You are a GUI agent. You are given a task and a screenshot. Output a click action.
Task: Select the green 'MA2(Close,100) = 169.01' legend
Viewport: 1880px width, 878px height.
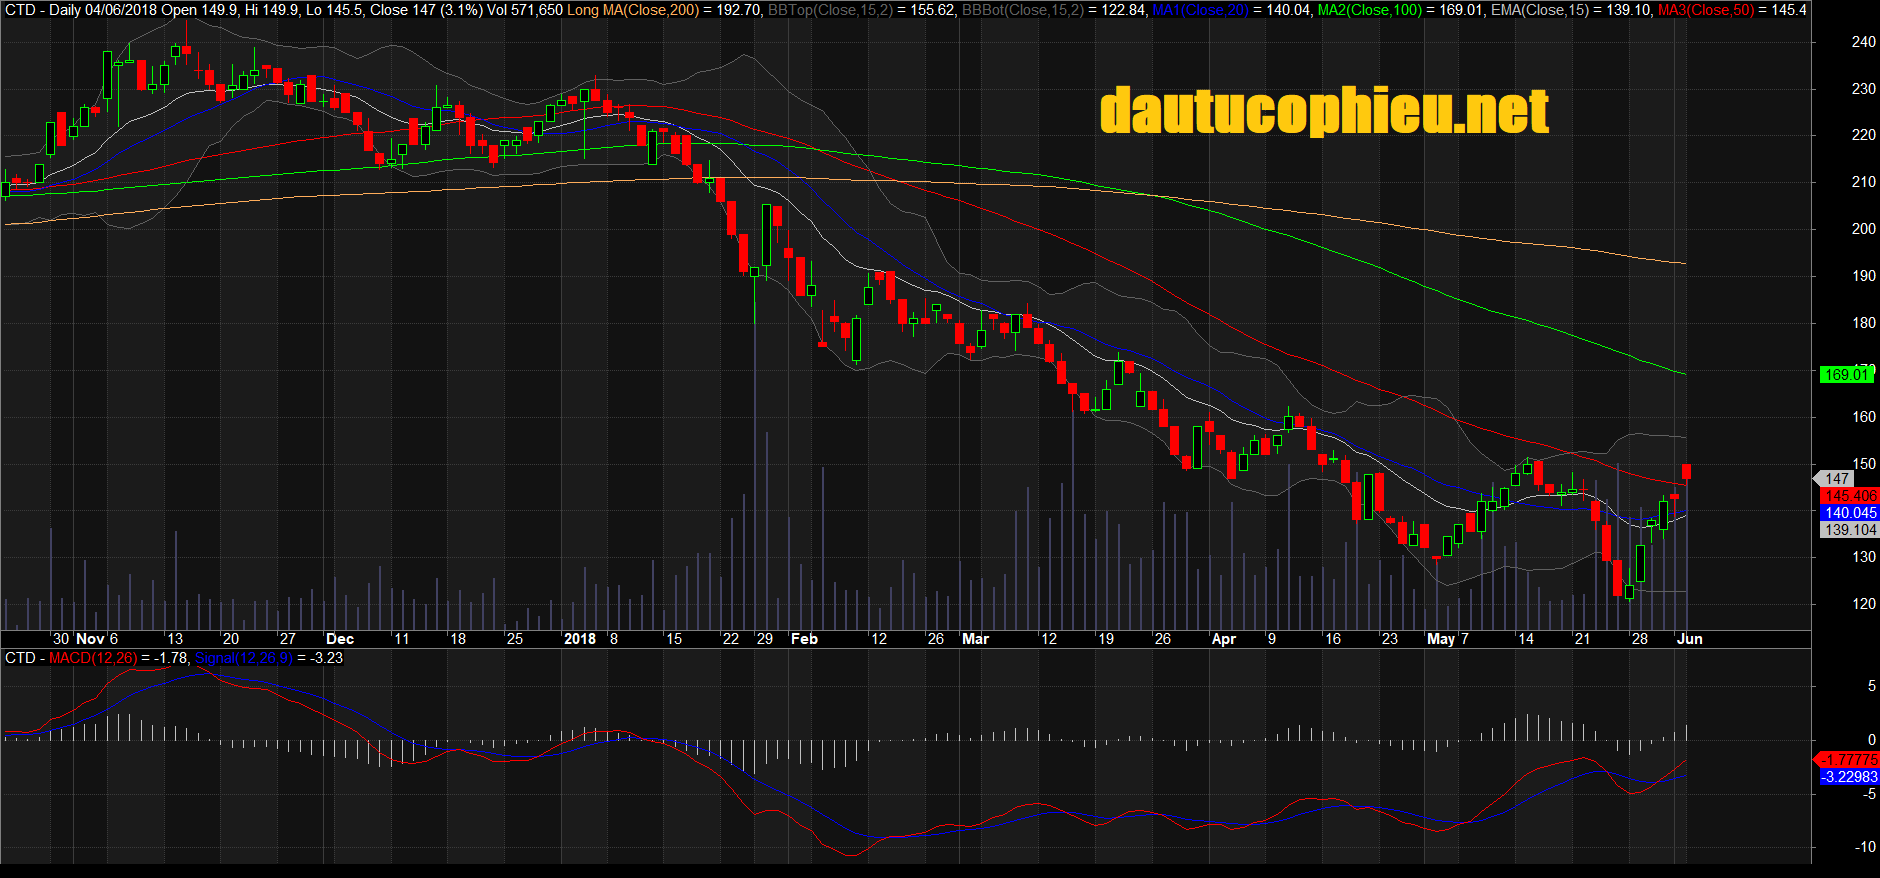pos(1401,10)
